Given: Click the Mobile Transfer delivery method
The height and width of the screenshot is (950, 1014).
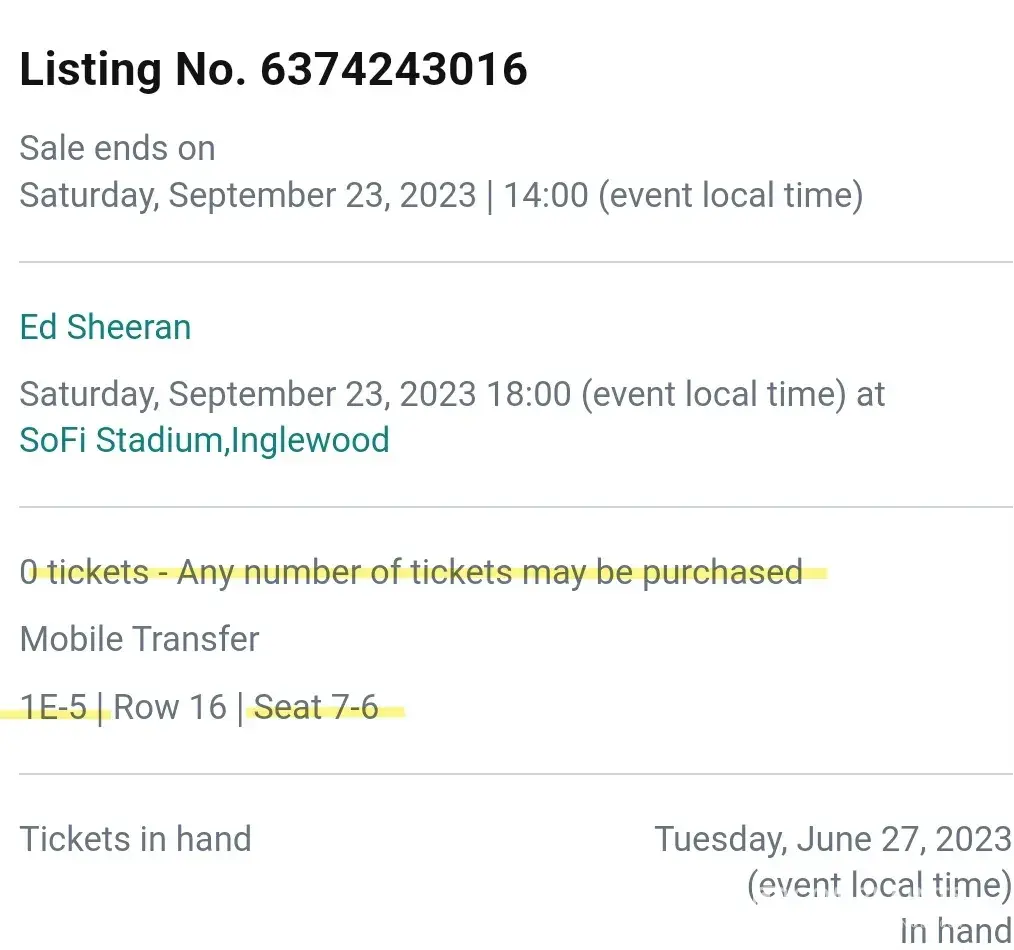Looking at the screenshot, I should [139, 639].
